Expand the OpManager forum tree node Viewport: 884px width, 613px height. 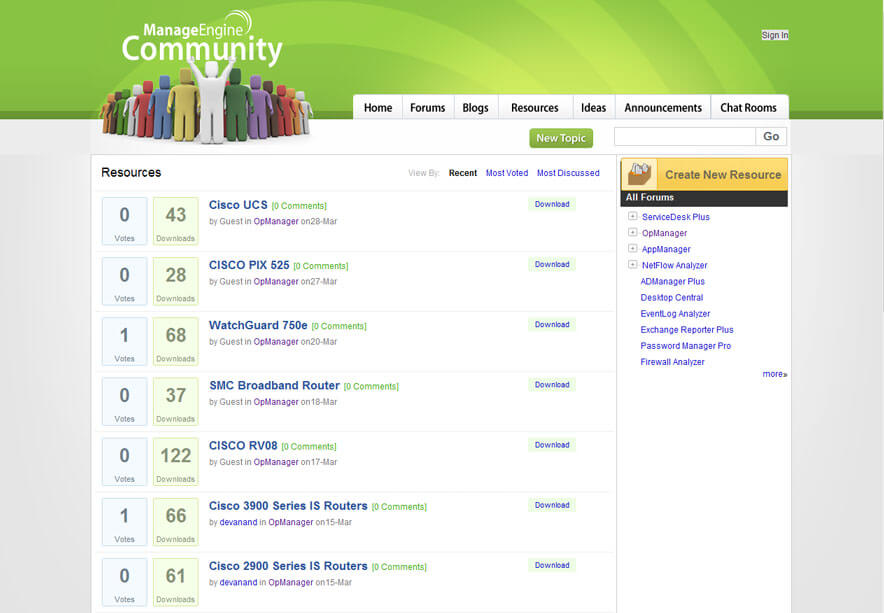(x=633, y=232)
